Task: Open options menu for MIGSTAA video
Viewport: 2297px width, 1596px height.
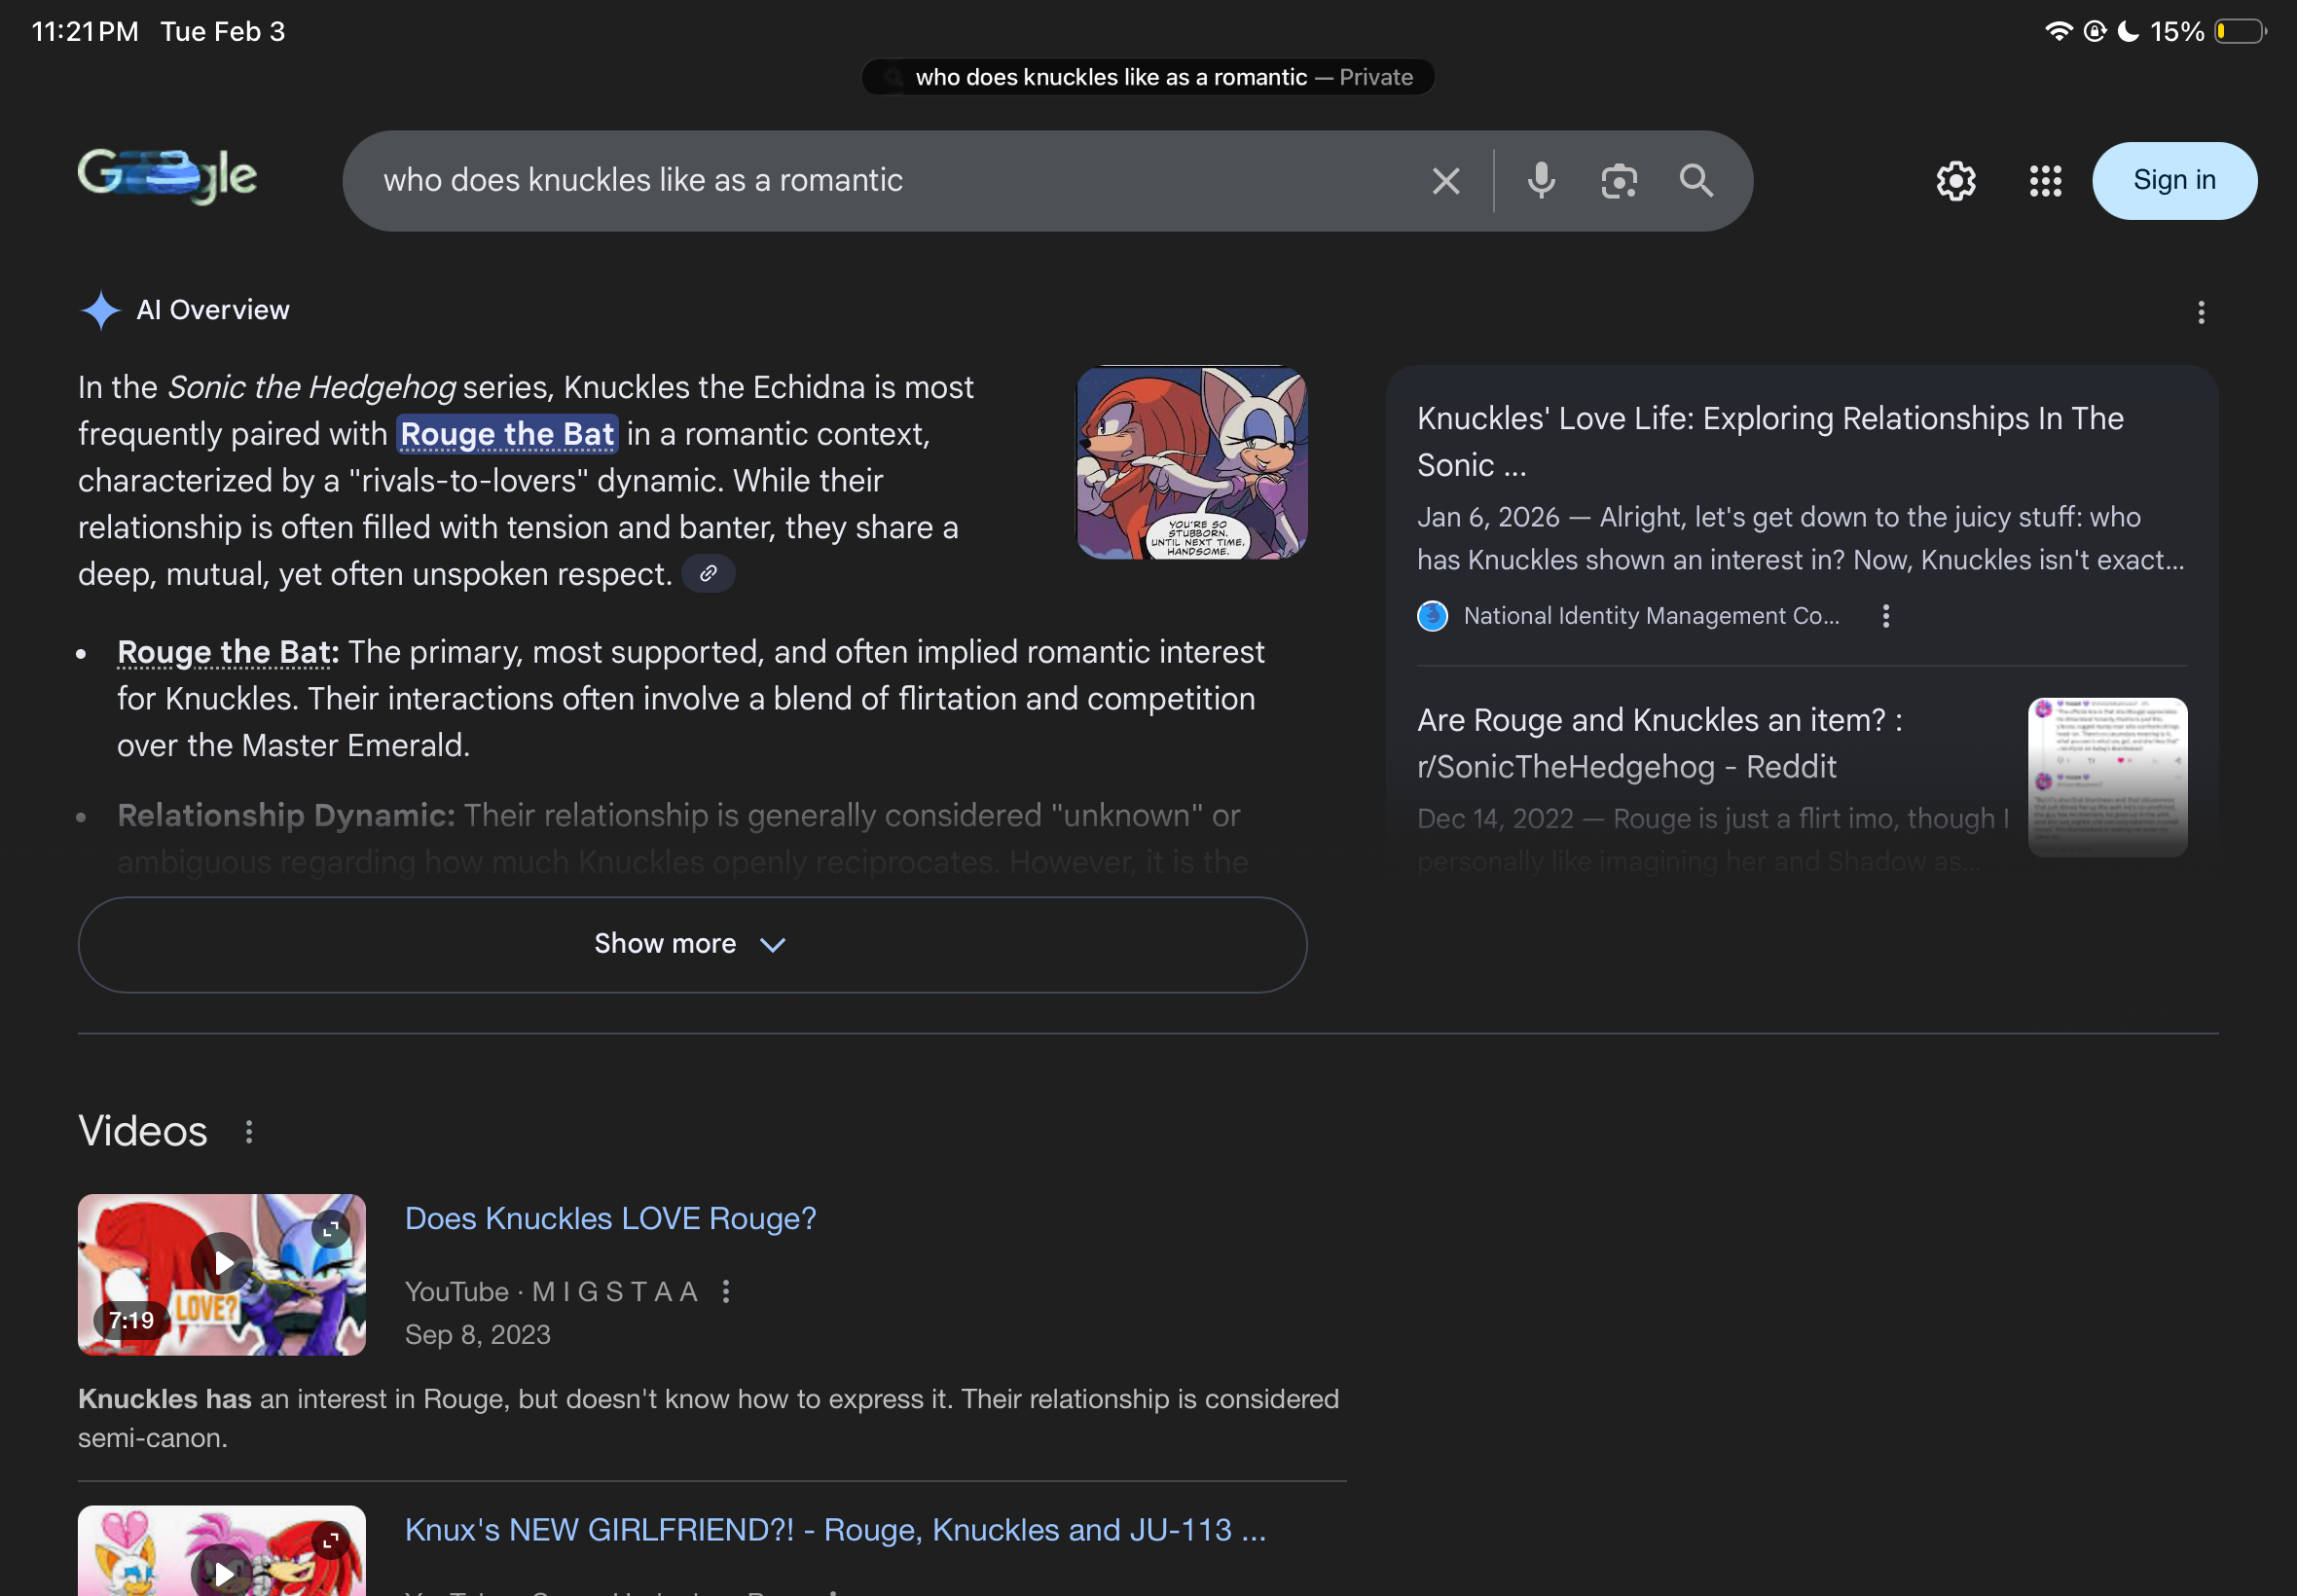Action: tap(726, 1292)
